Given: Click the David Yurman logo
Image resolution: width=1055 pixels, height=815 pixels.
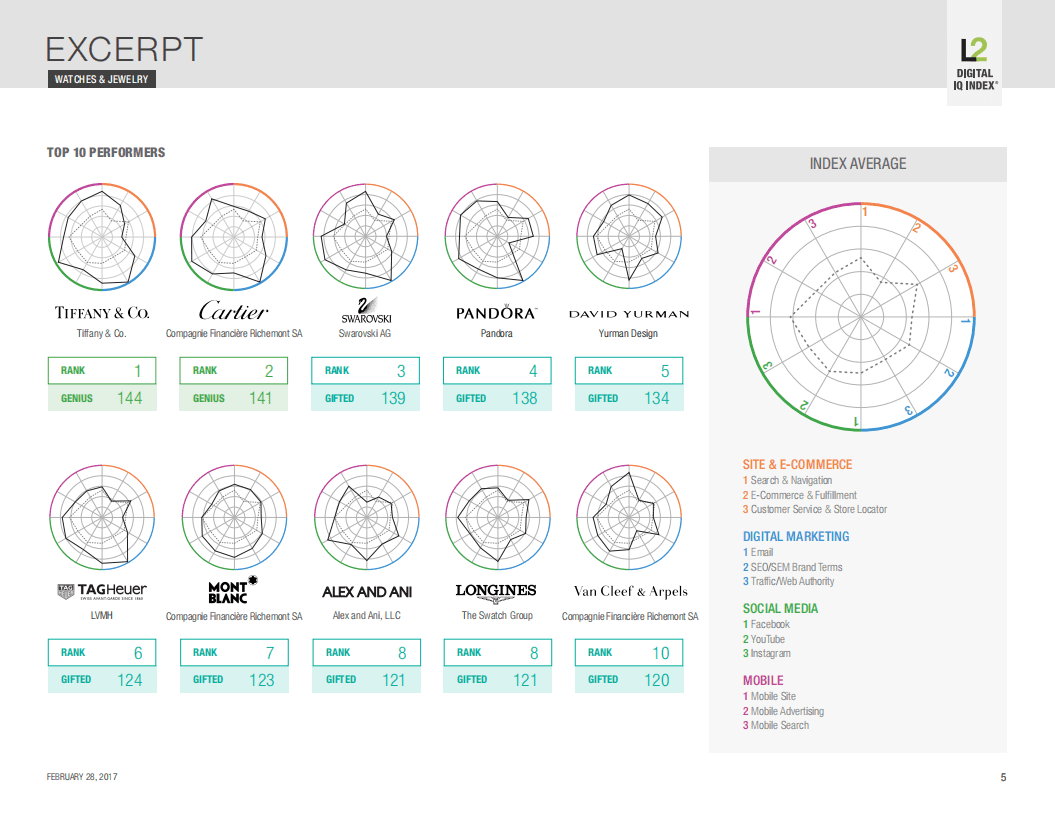Looking at the screenshot, I should point(628,314).
